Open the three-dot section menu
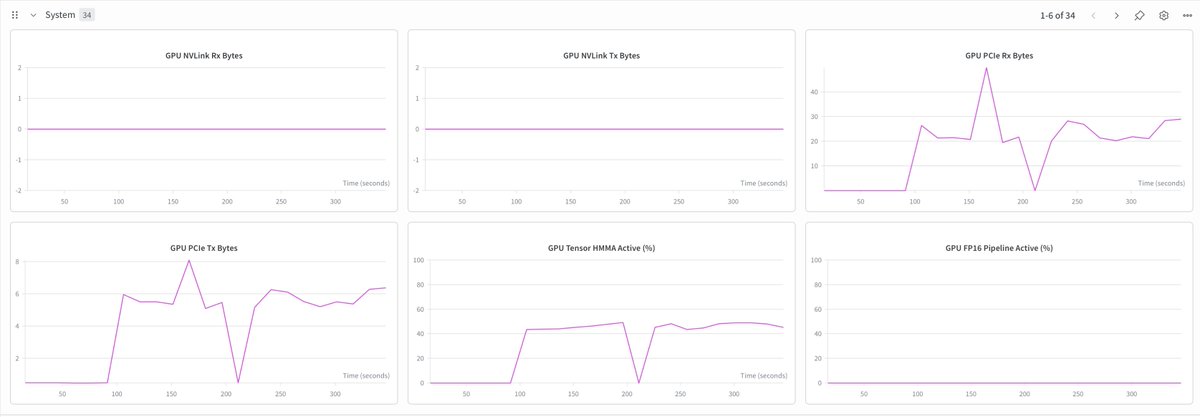Screen dimensions: 1200x417 tap(1187, 16)
